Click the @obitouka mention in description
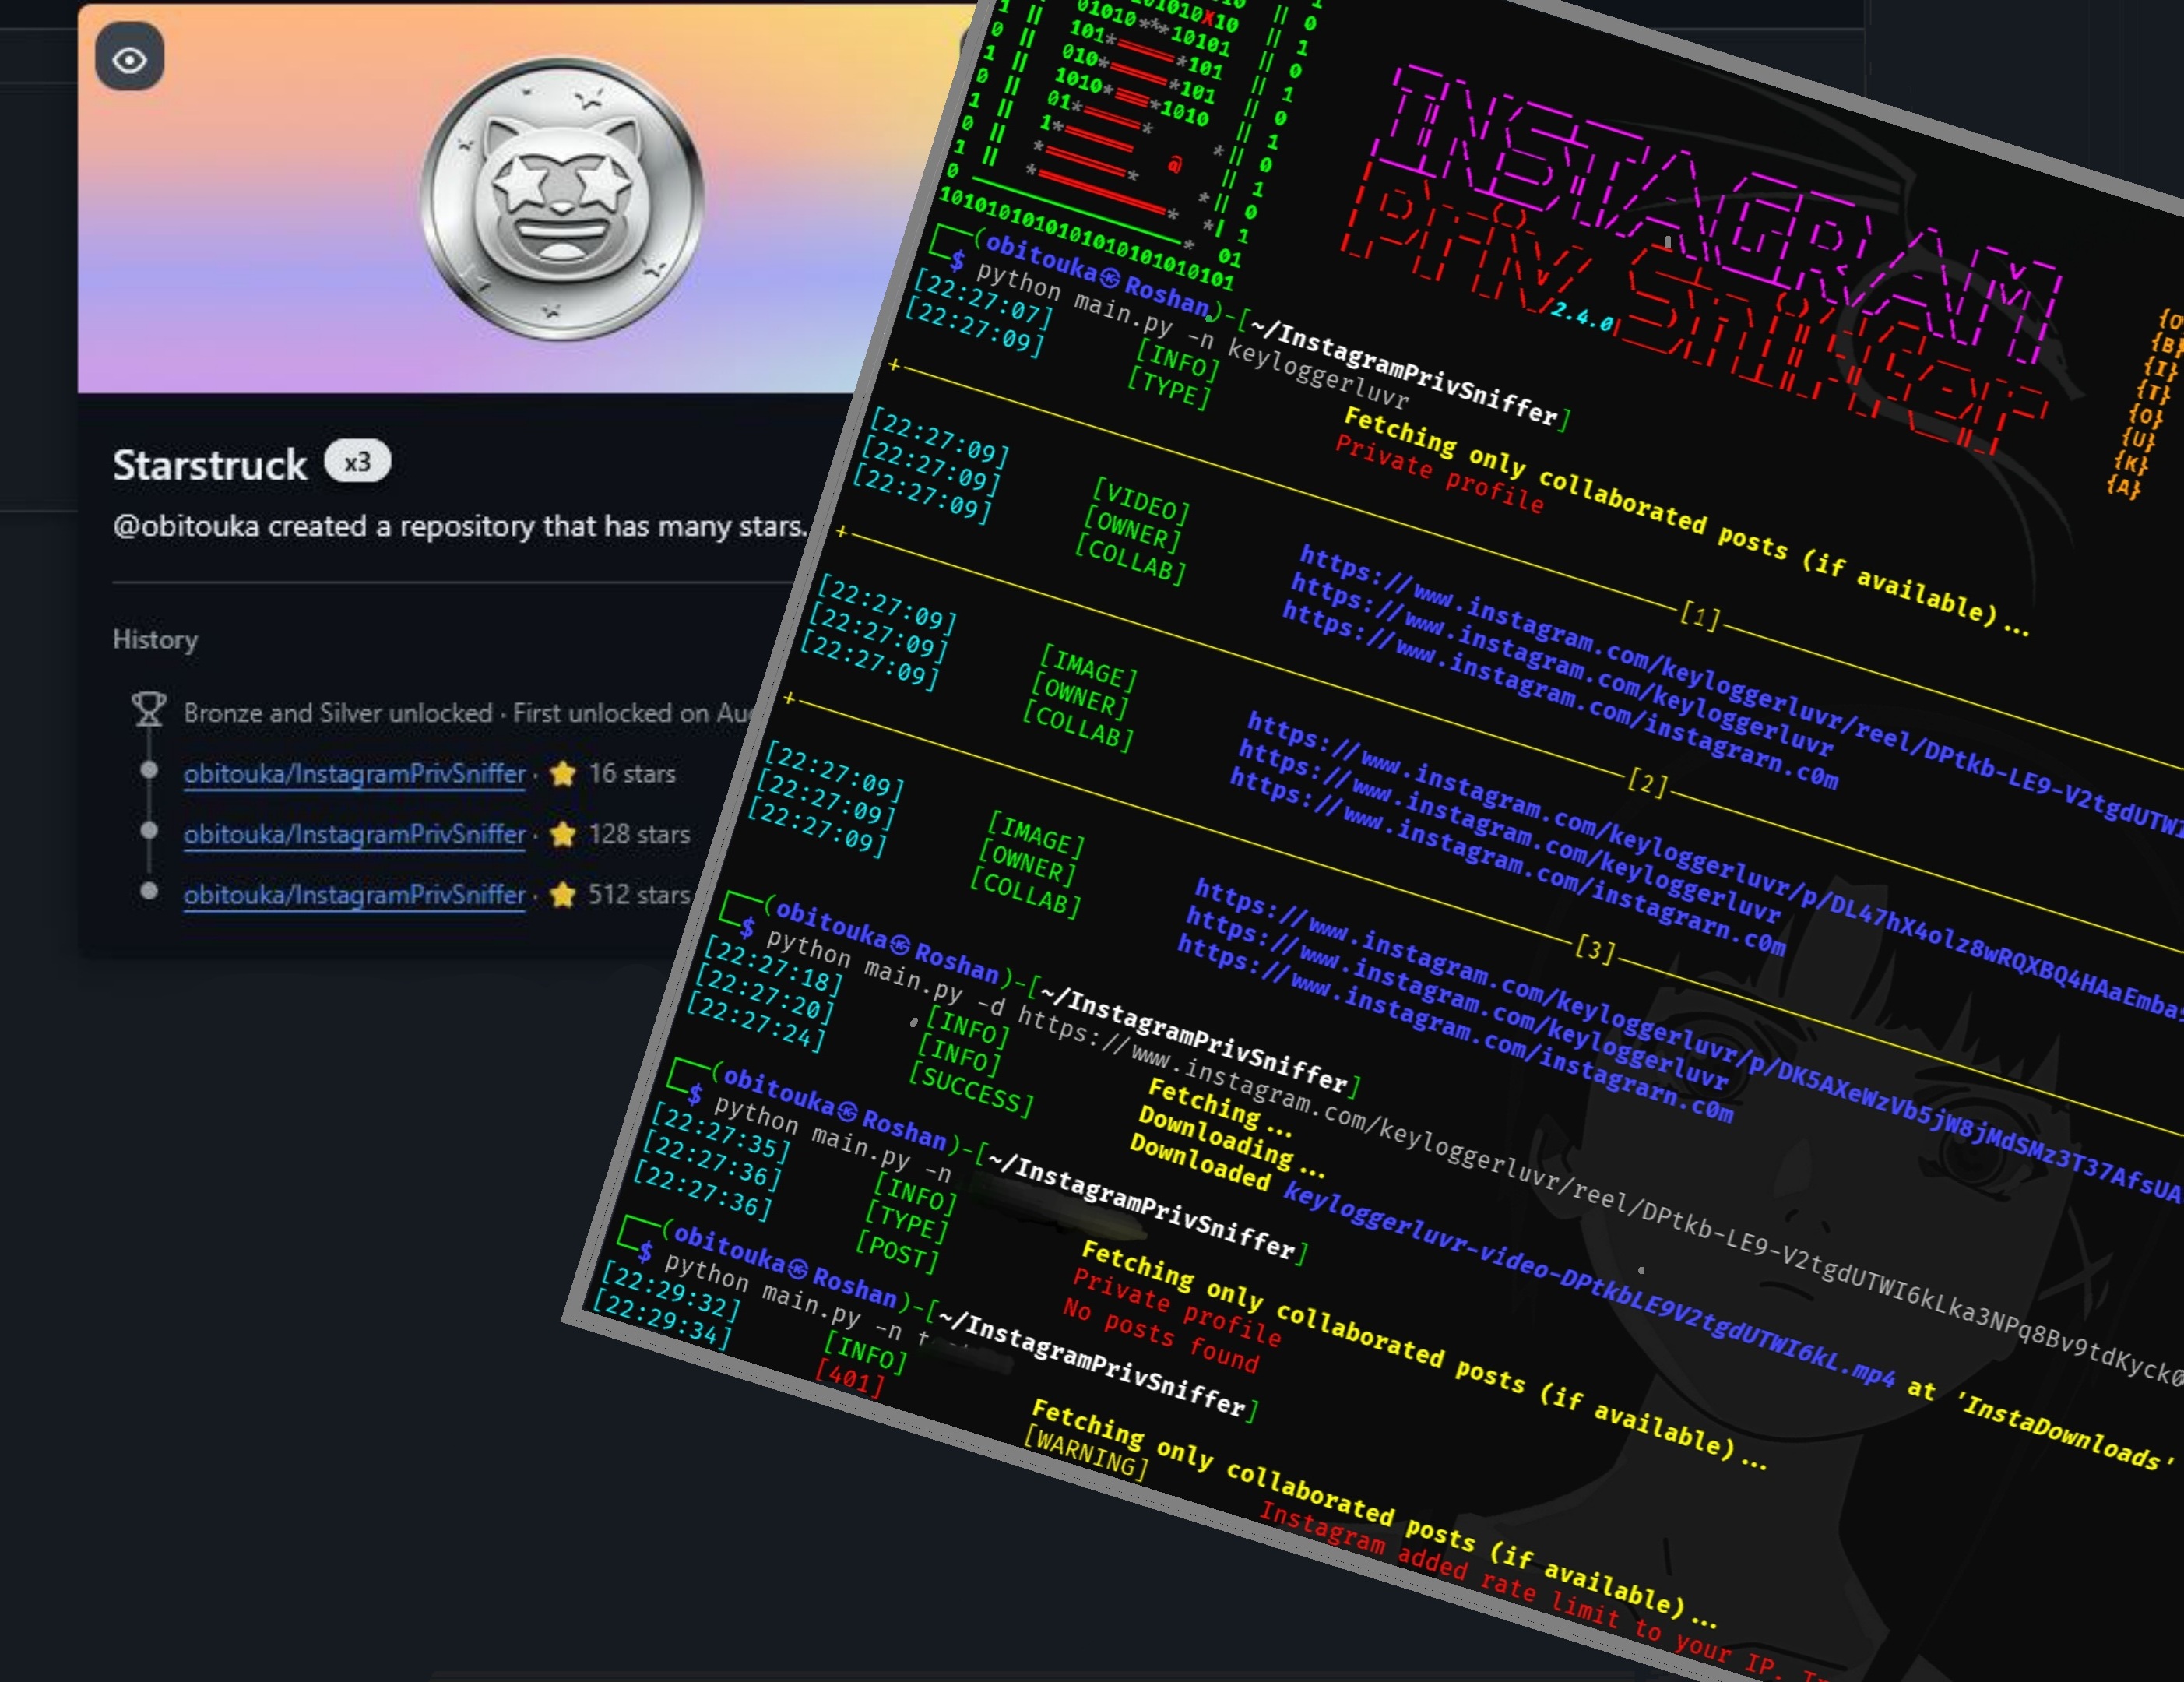This screenshot has height=1682, width=2184. pos(186,526)
